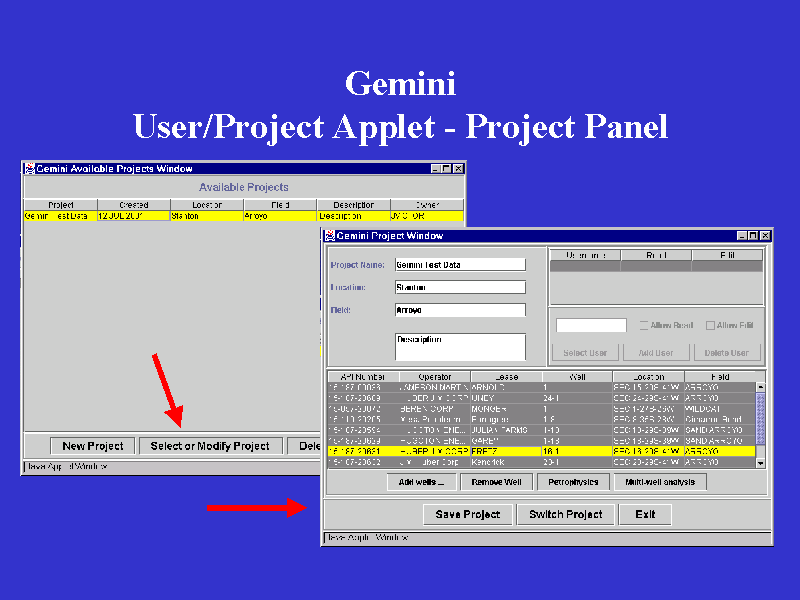The height and width of the screenshot is (600, 800).
Task: Click the Delete User button
Action: [x=727, y=353]
